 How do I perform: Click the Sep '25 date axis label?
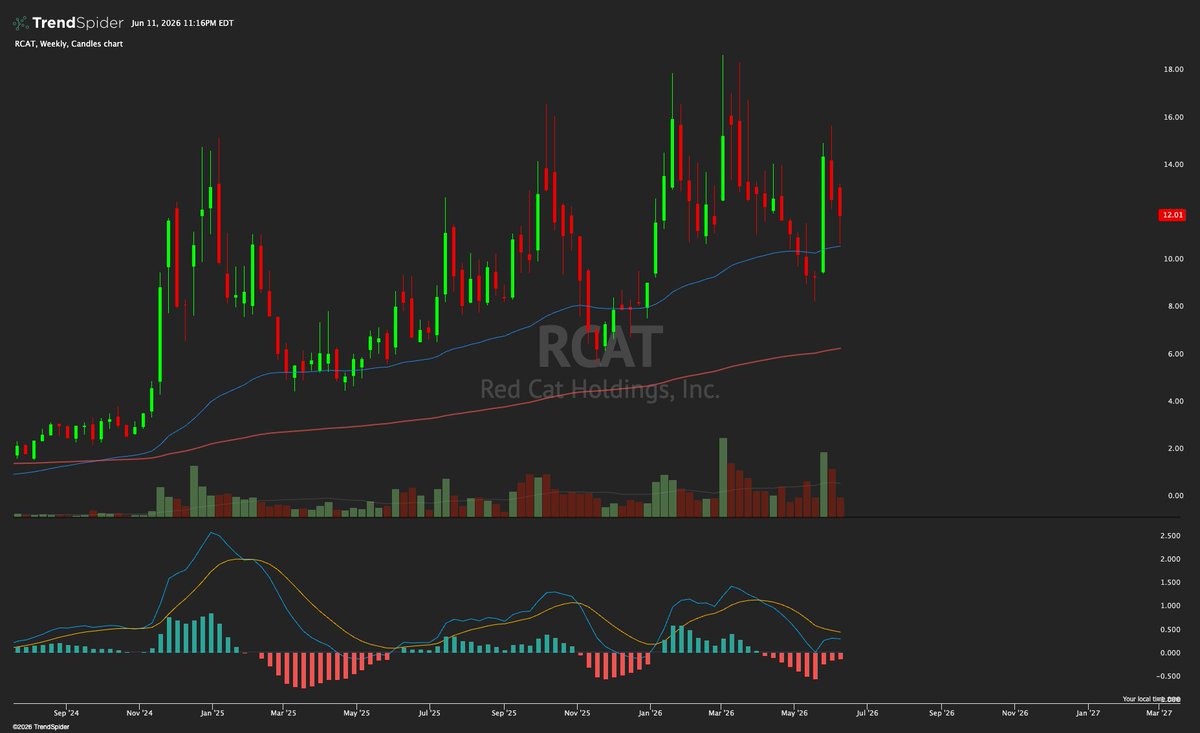coord(504,714)
